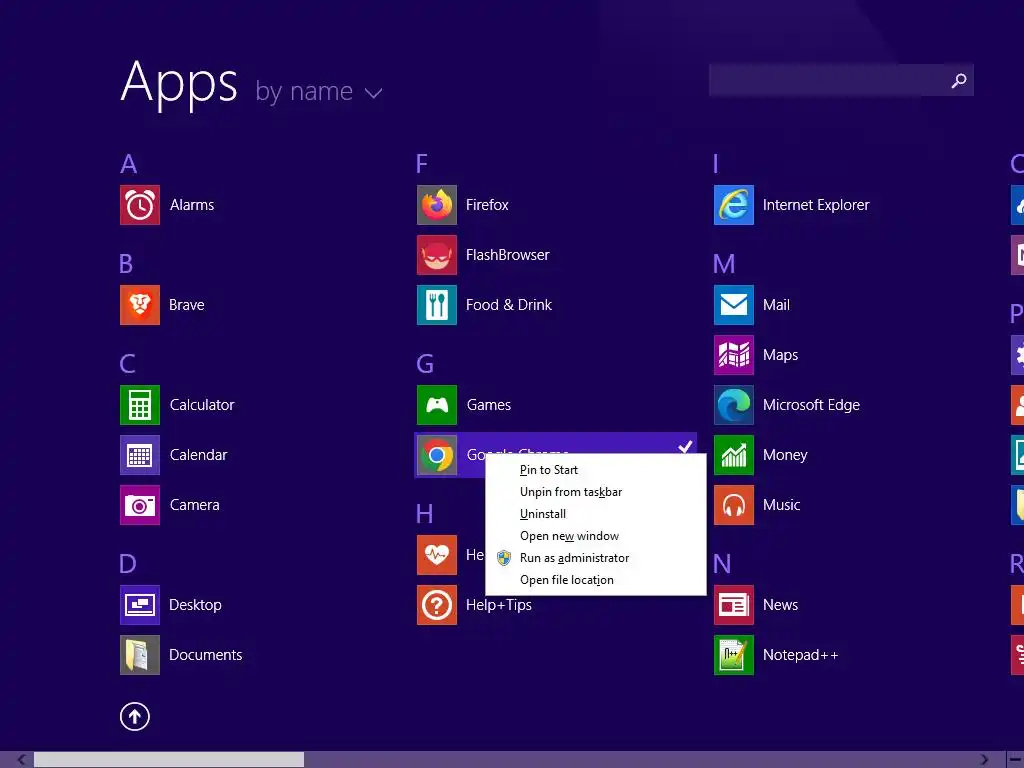Click the scrollbar left arrow
1024x768 pixels.
coord(21,760)
